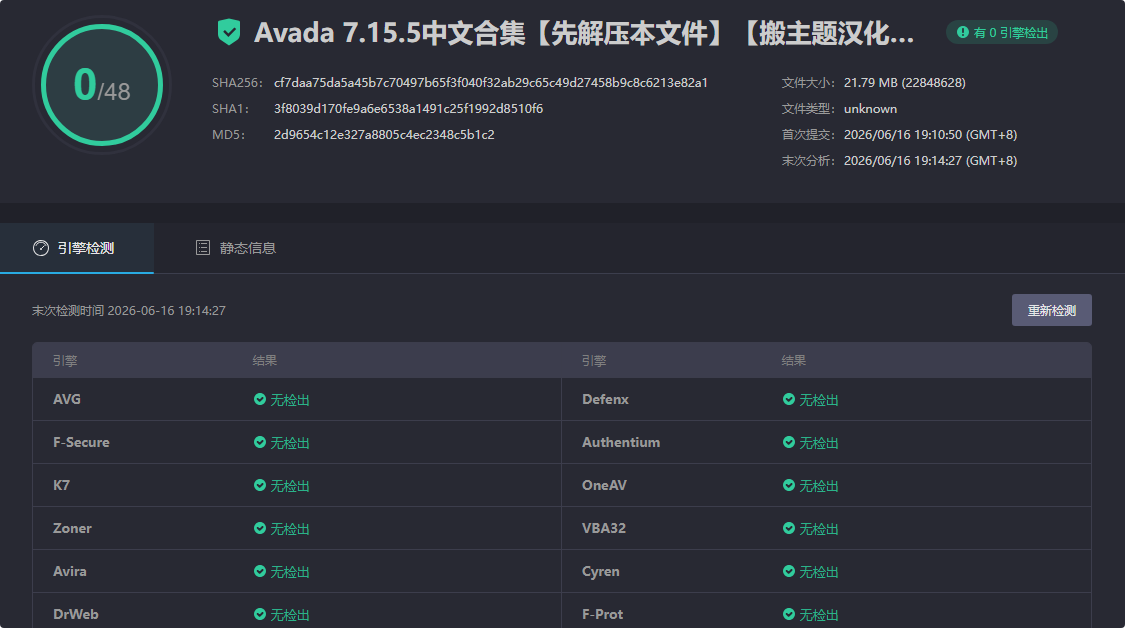Click the green check icon in the Defenx row
The height and width of the screenshot is (628, 1125).
tap(789, 399)
